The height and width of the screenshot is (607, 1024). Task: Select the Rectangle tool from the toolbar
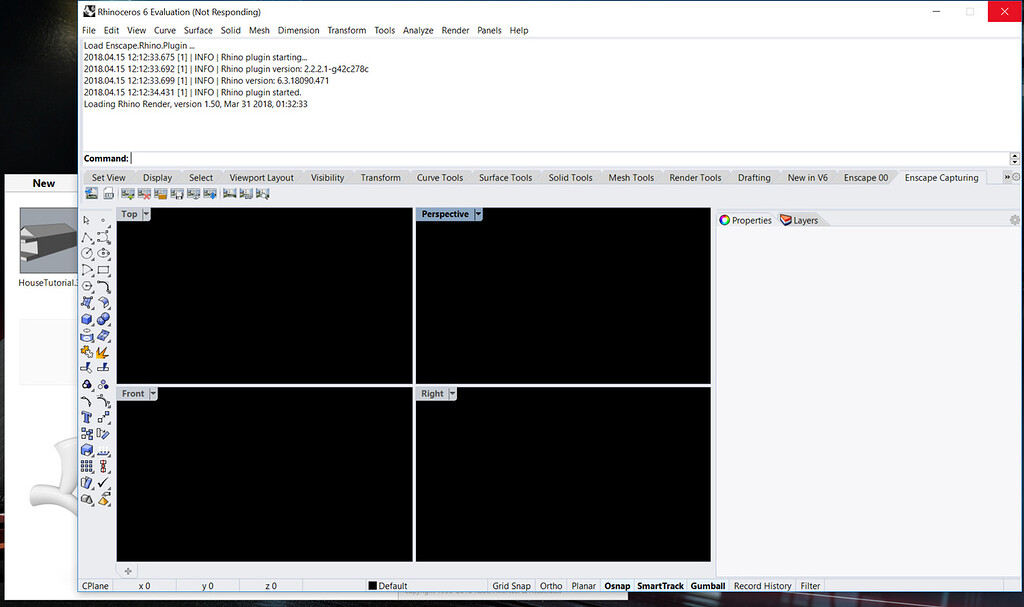coord(103,270)
